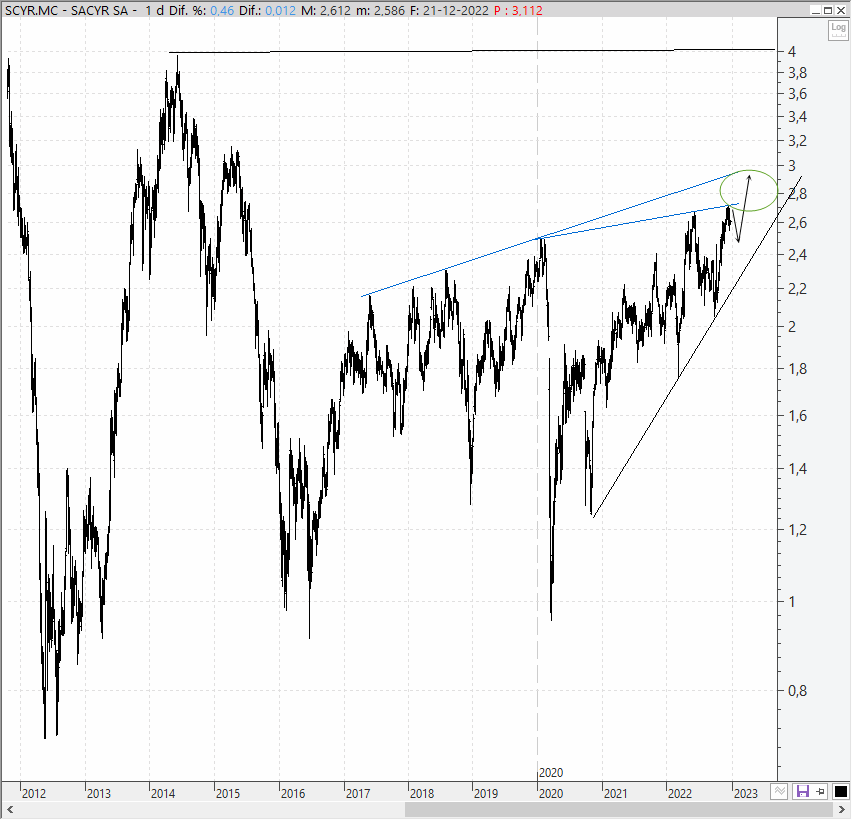Click the 2018 year label
852x820 pixels.
[x=422, y=793]
